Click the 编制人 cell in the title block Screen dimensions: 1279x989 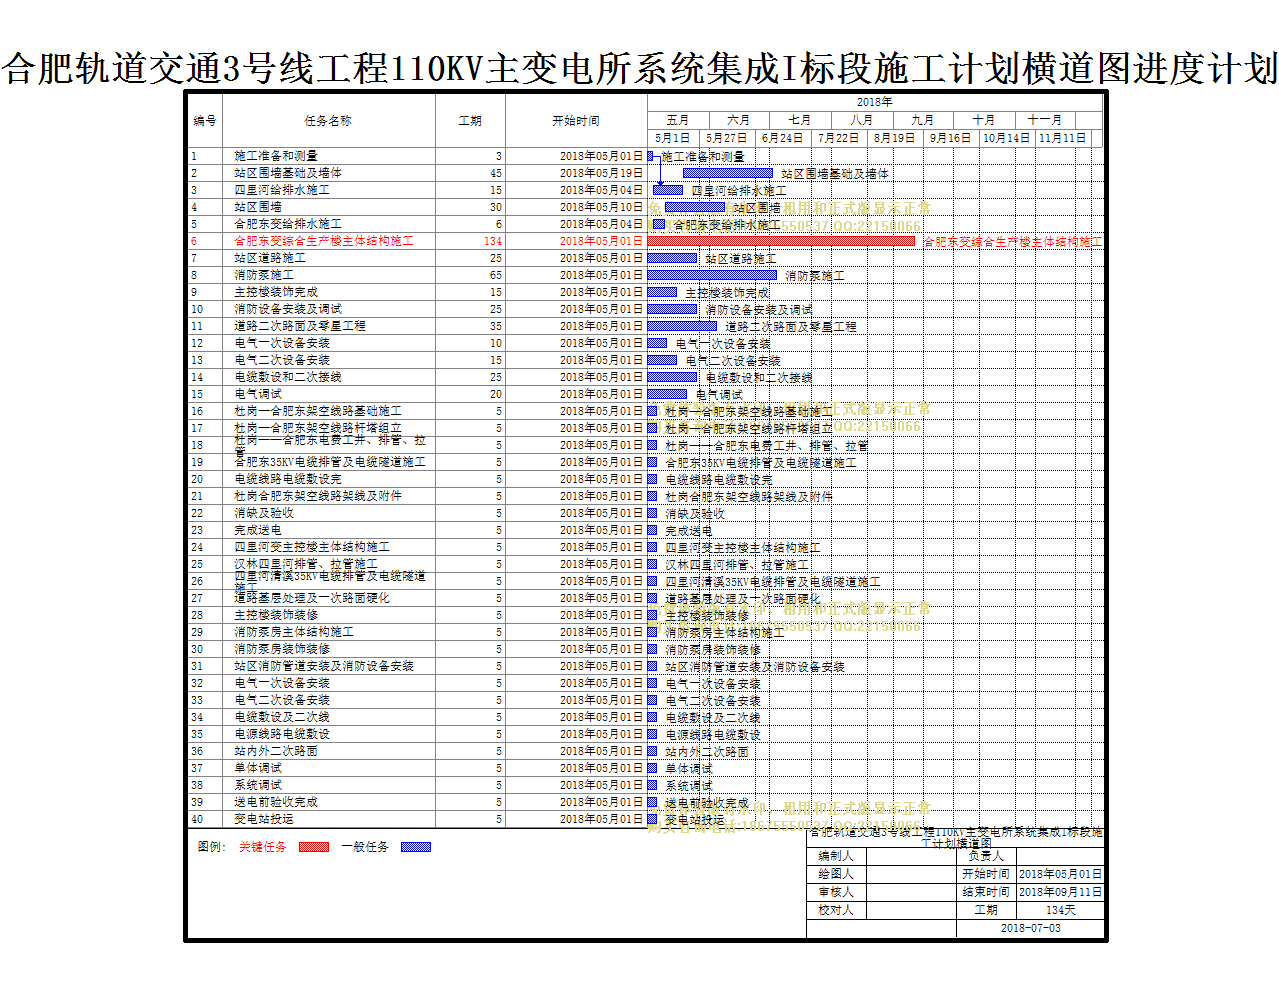(x=836, y=856)
